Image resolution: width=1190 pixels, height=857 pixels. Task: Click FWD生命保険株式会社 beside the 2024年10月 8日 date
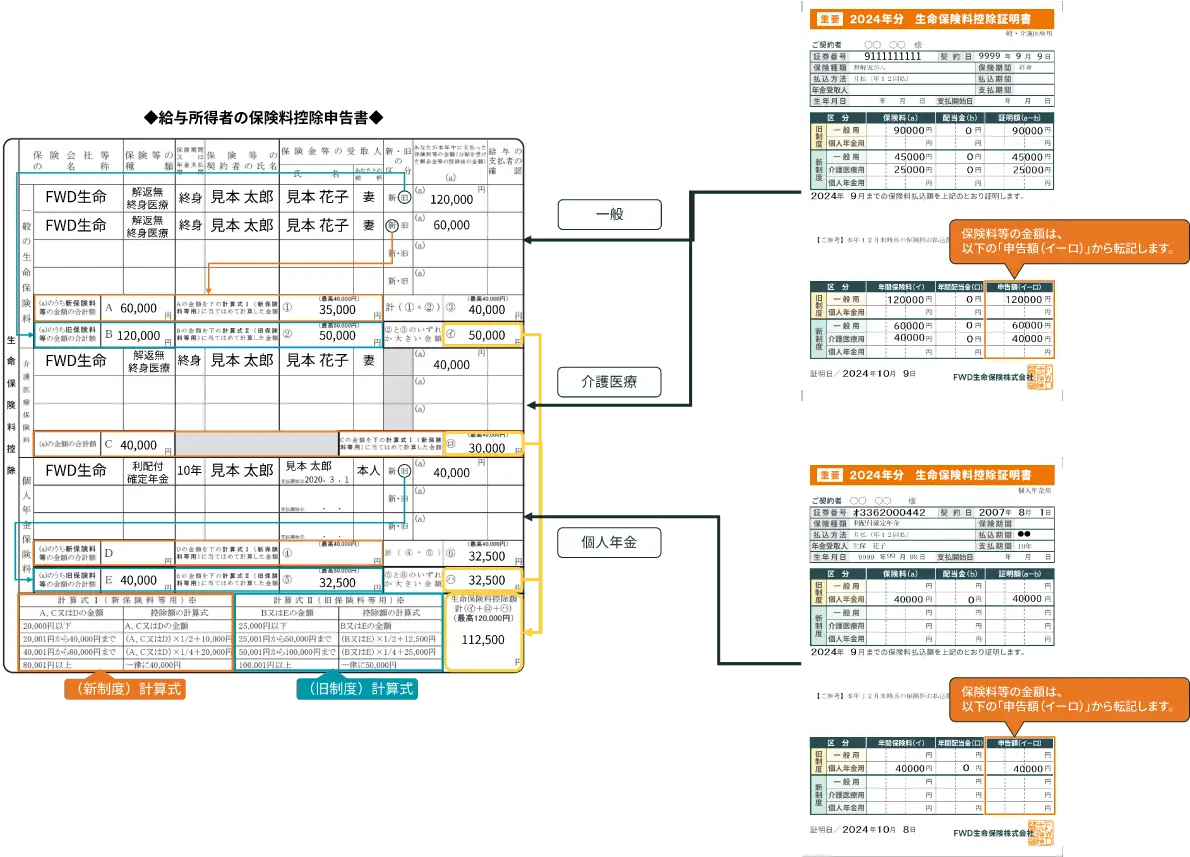click(x=993, y=833)
